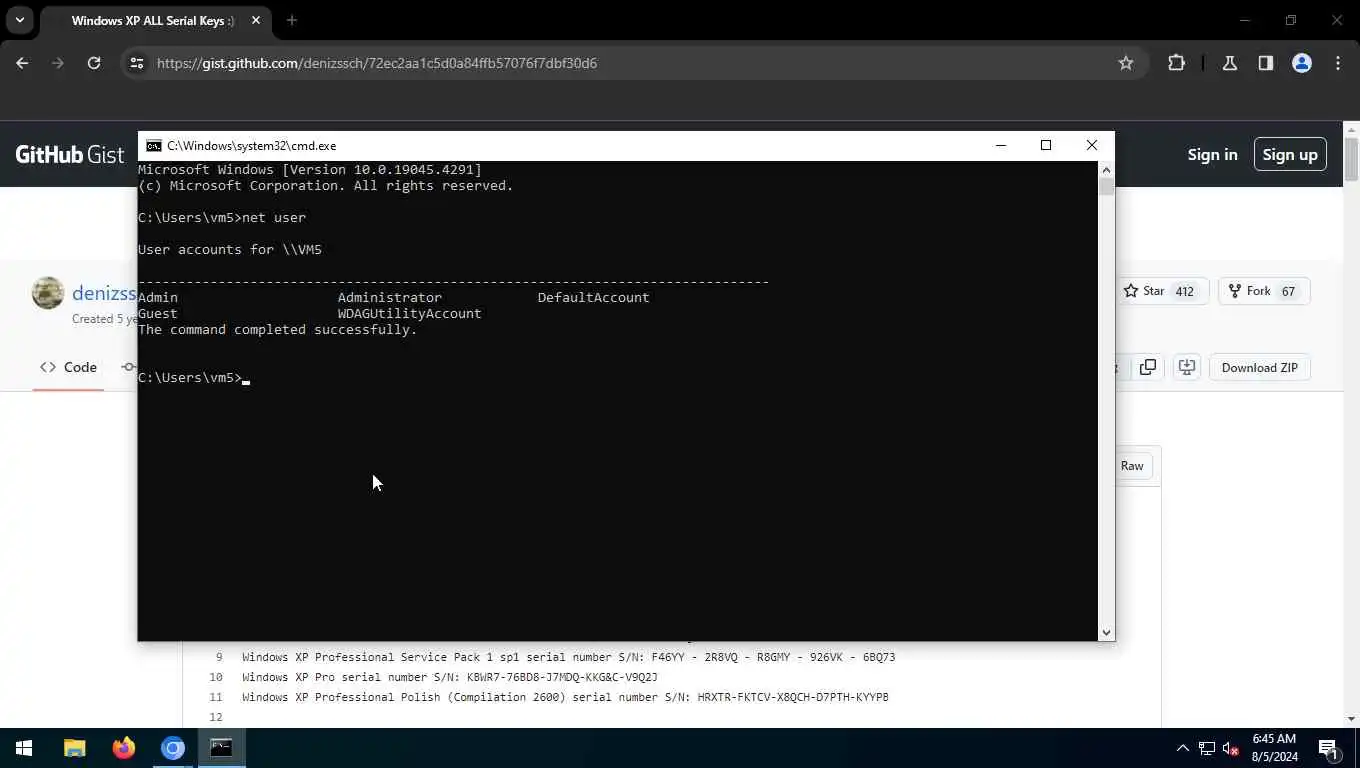Open denizssch author profile link

(104, 293)
